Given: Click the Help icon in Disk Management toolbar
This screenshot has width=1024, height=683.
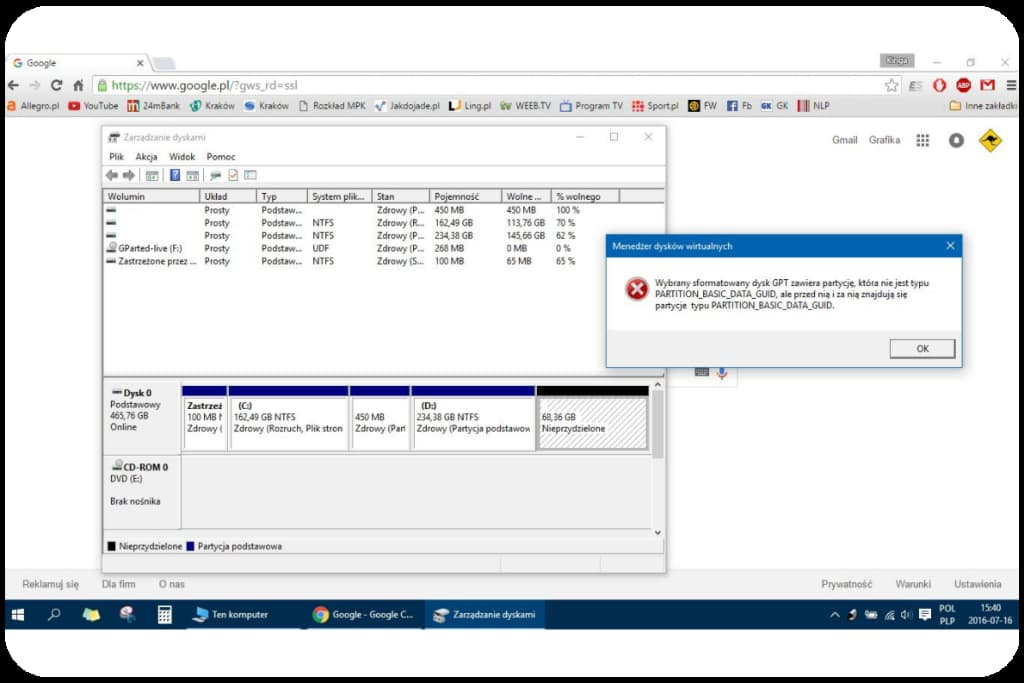Looking at the screenshot, I should click(175, 175).
